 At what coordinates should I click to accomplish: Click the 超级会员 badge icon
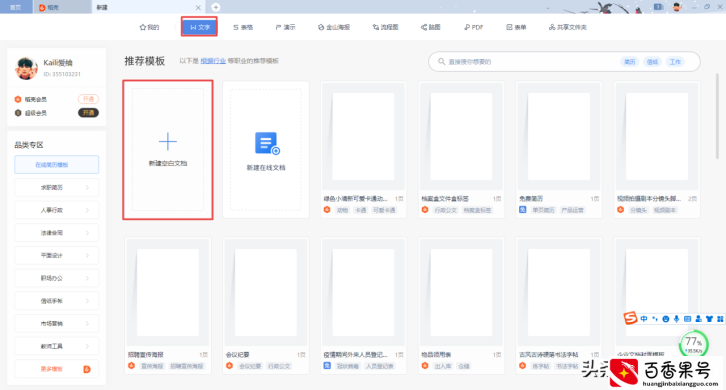point(18,113)
